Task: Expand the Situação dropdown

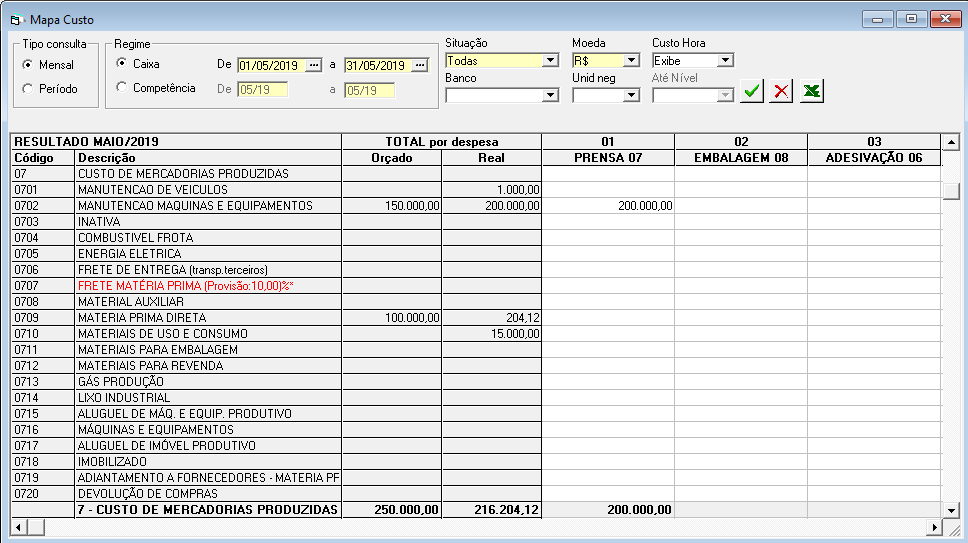Action: coord(549,61)
